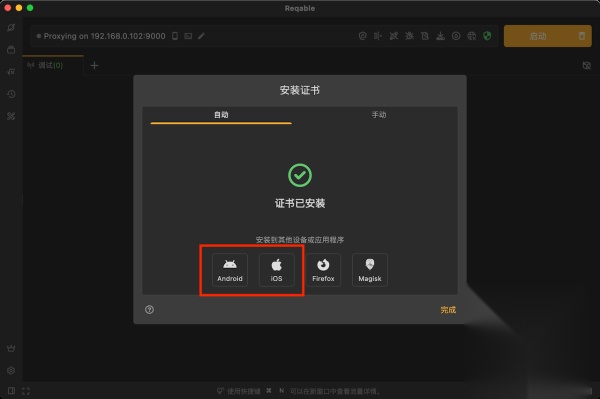Image resolution: width=600 pixels, height=399 pixels.
Task: Select the Android certificate install option
Action: pos(230,270)
